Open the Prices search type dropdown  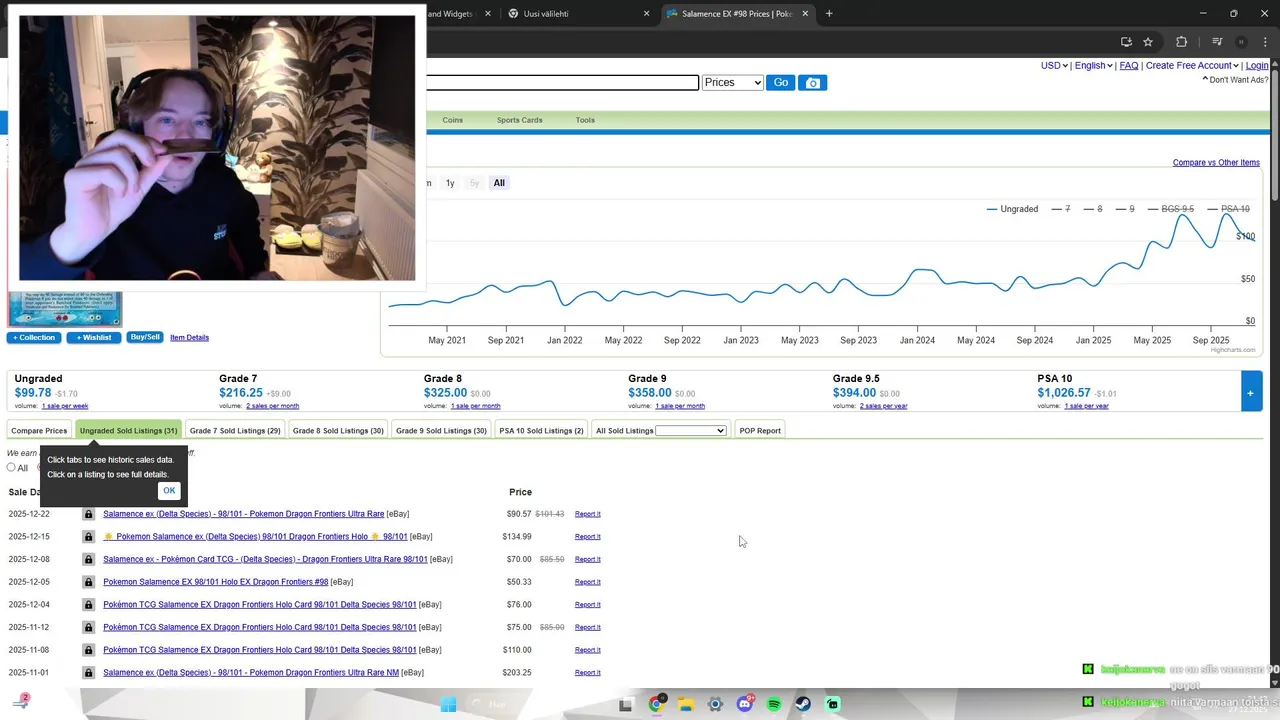[732, 83]
